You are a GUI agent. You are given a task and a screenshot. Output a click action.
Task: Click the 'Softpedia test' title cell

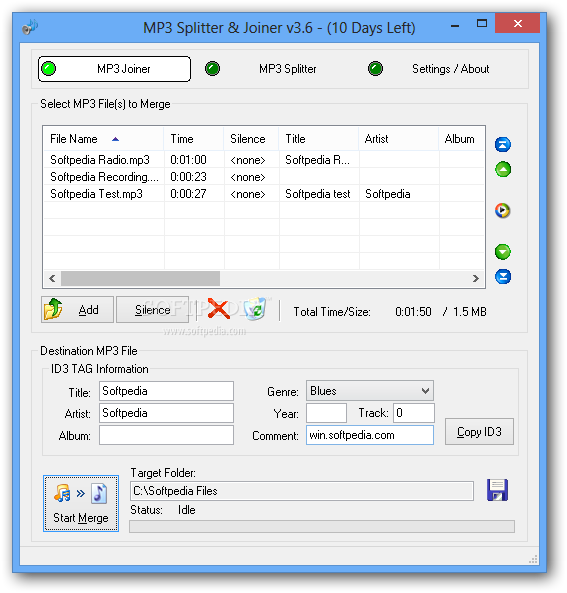pos(318,194)
